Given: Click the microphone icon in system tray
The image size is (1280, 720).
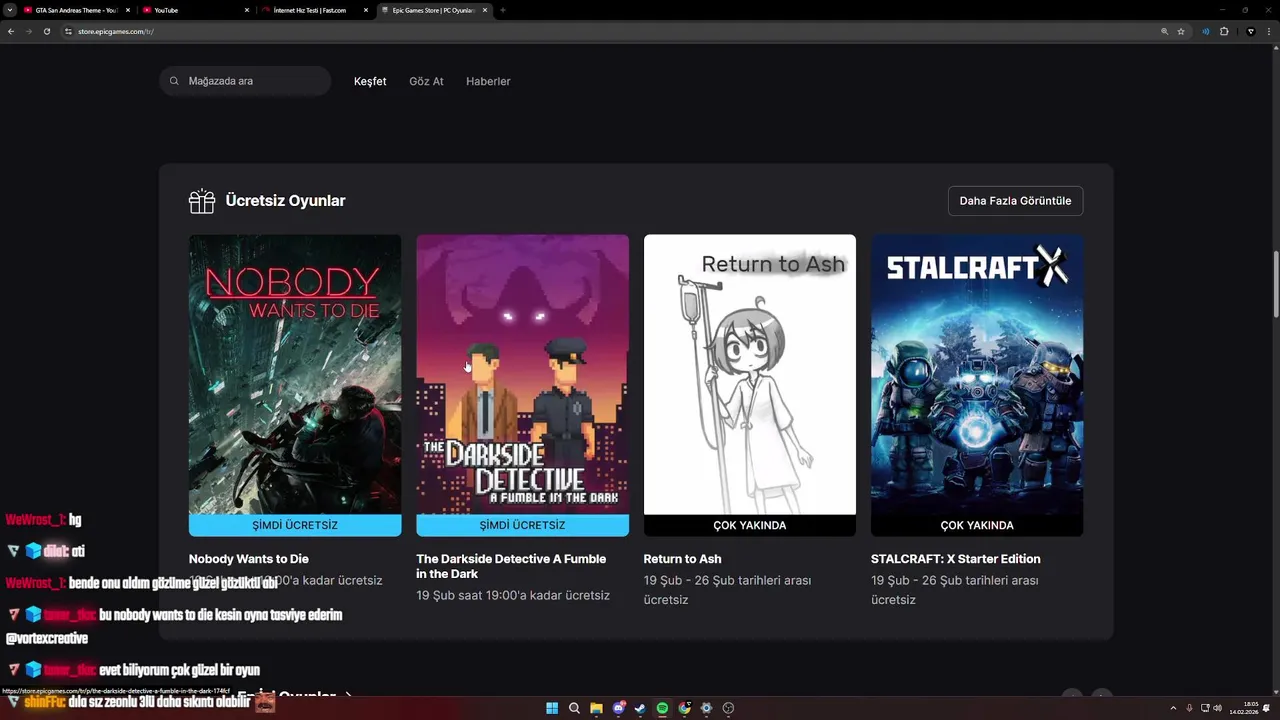Looking at the screenshot, I should 1191,708.
